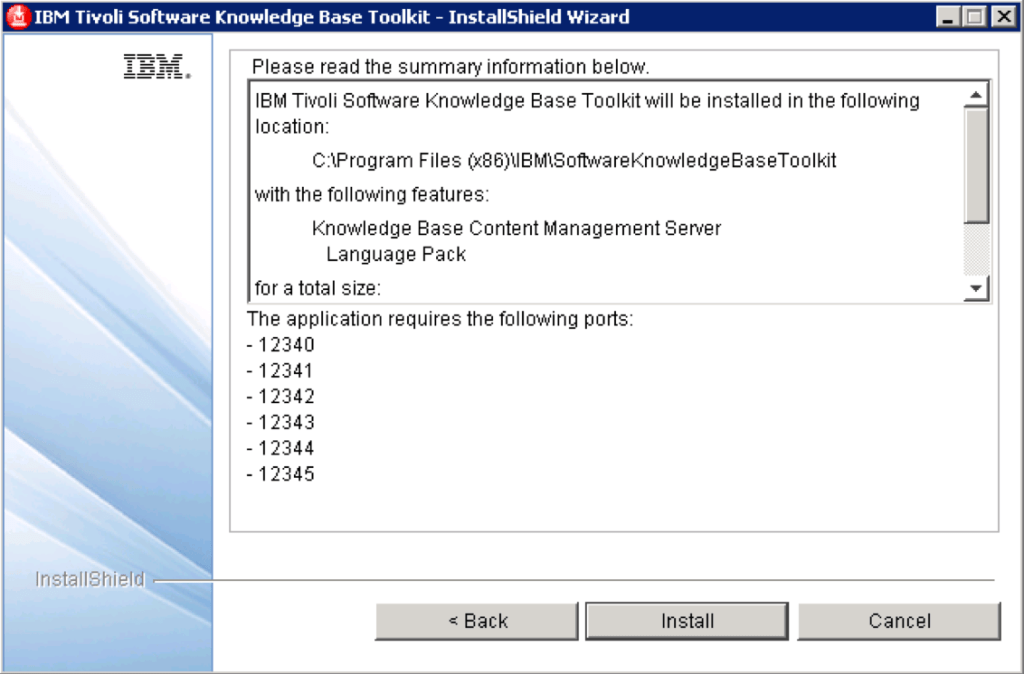The image size is (1024, 674).
Task: Click the summary scrollbar down arrow
Action: pos(976,289)
